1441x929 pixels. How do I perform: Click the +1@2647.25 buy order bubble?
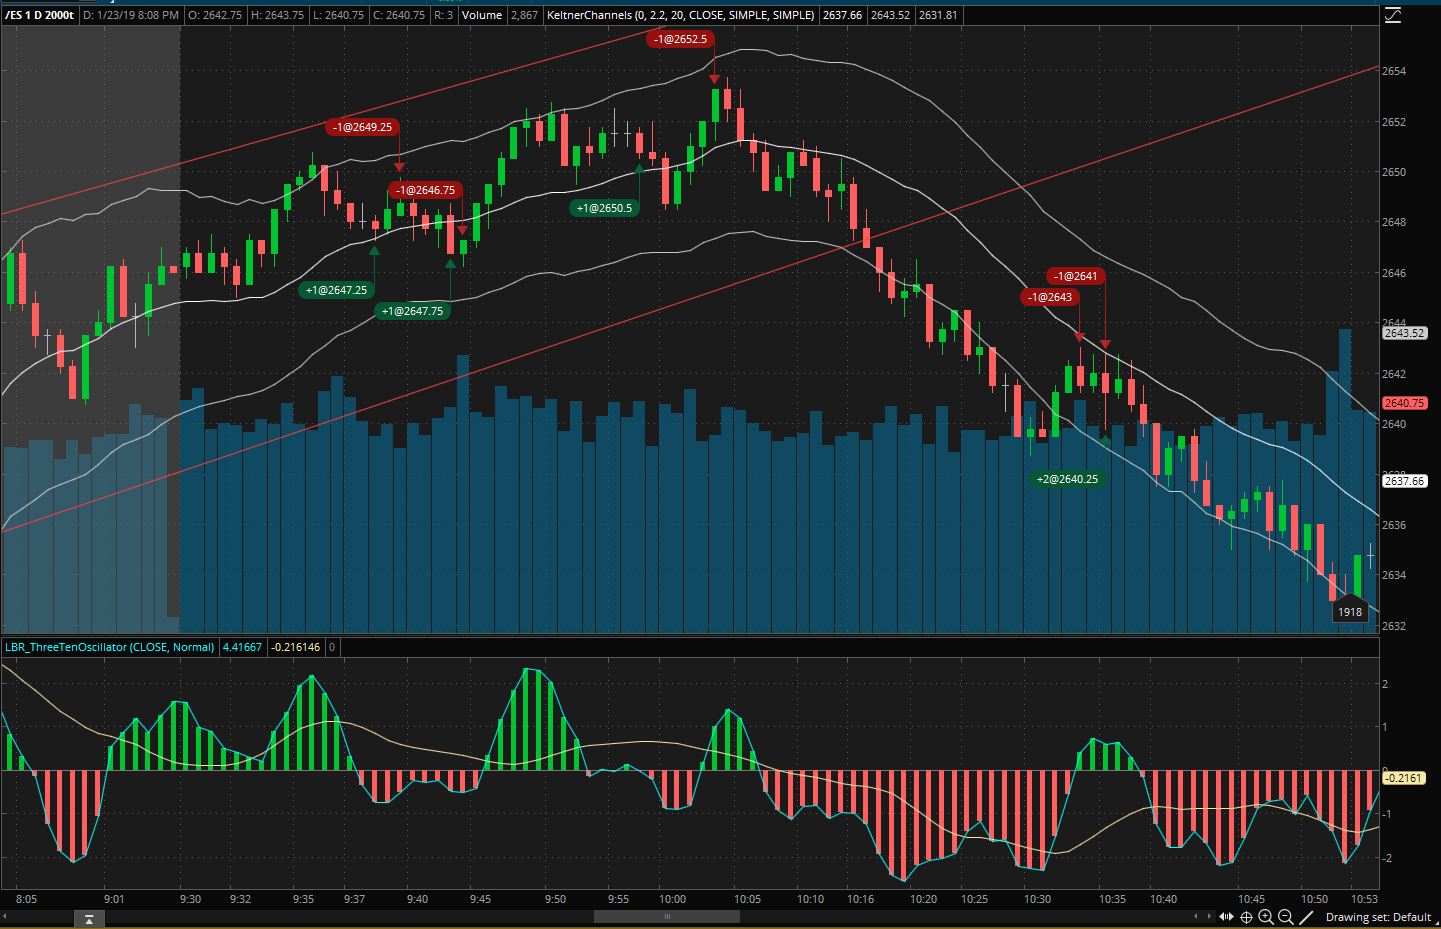click(x=336, y=290)
